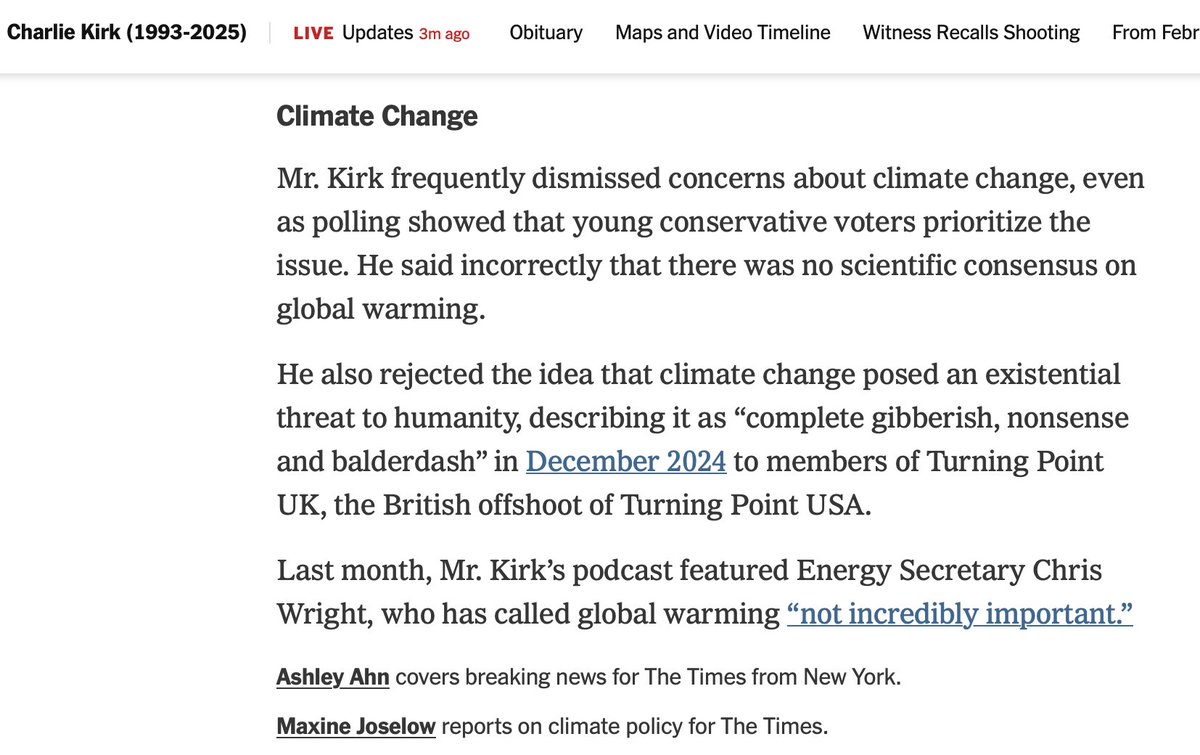Visit Ashley Ahn's author page
Screen dimensions: 1200x755
(332, 677)
